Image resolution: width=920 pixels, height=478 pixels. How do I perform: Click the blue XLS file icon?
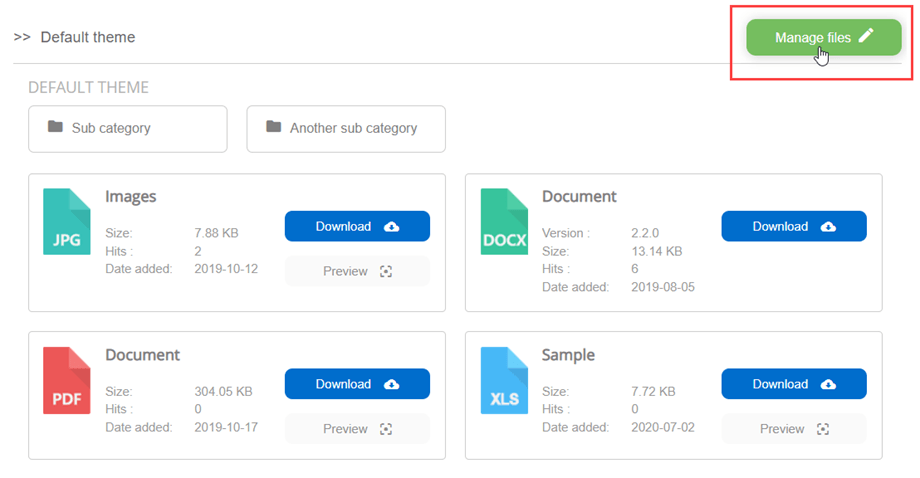[503, 379]
